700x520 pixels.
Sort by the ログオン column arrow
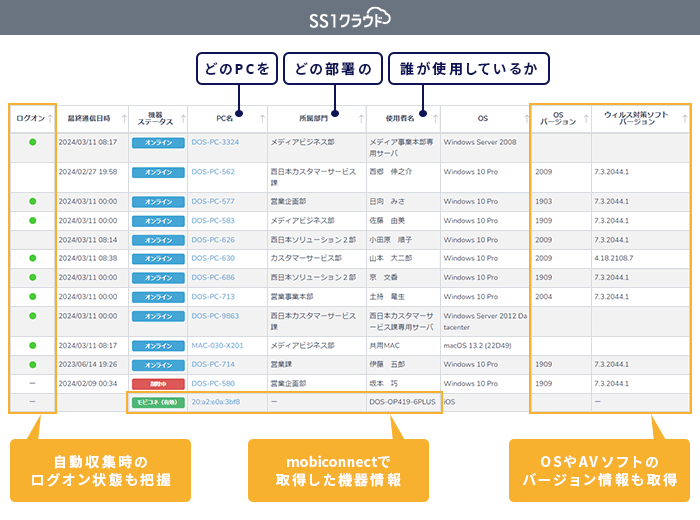coord(50,119)
